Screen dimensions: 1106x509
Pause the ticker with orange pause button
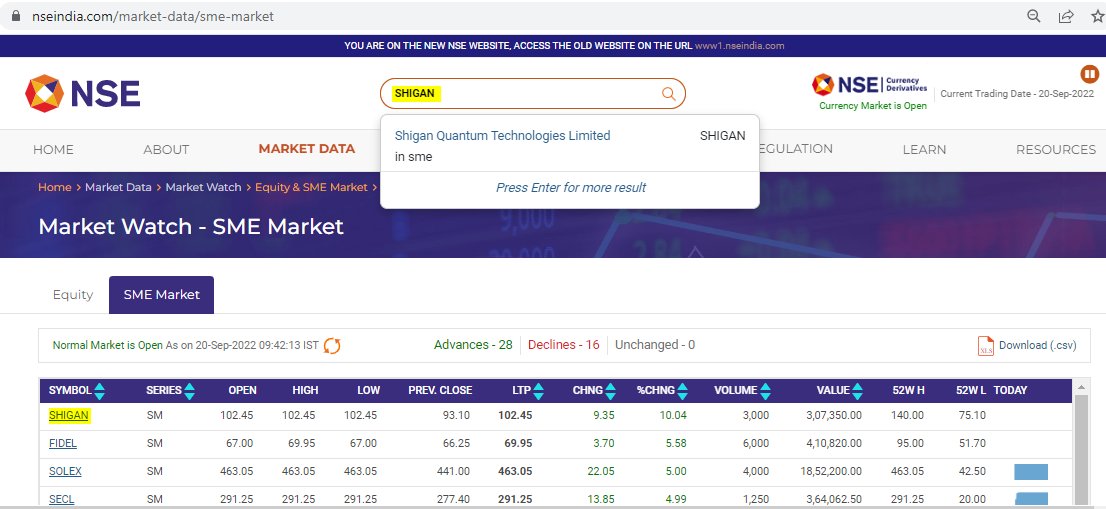[1089, 73]
